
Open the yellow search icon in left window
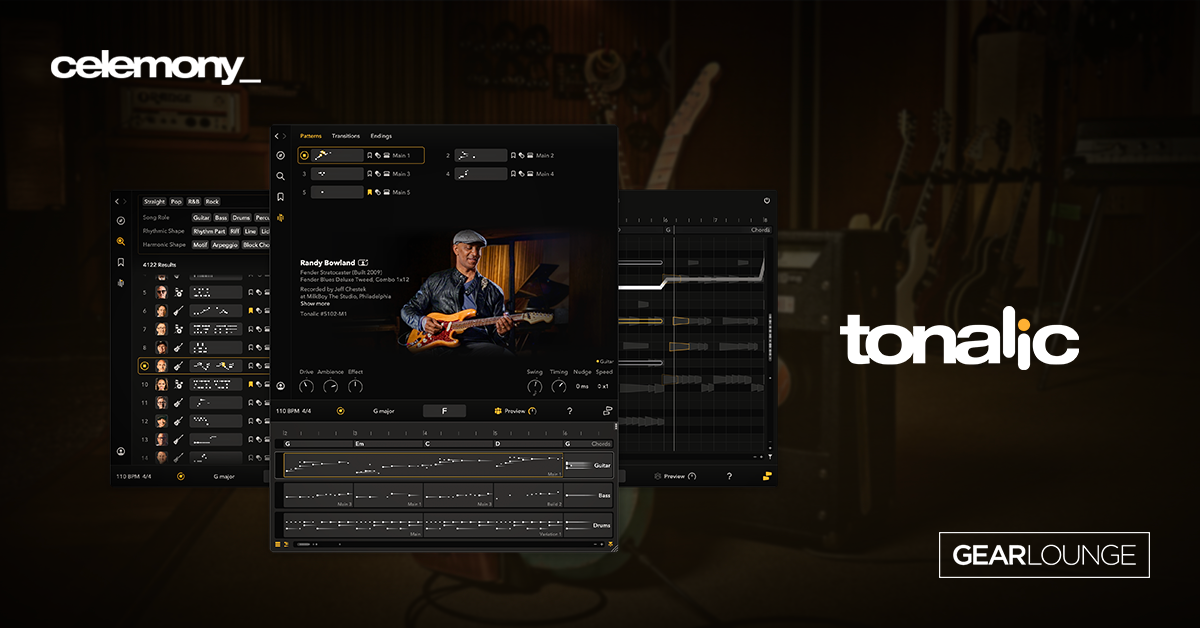[120, 241]
